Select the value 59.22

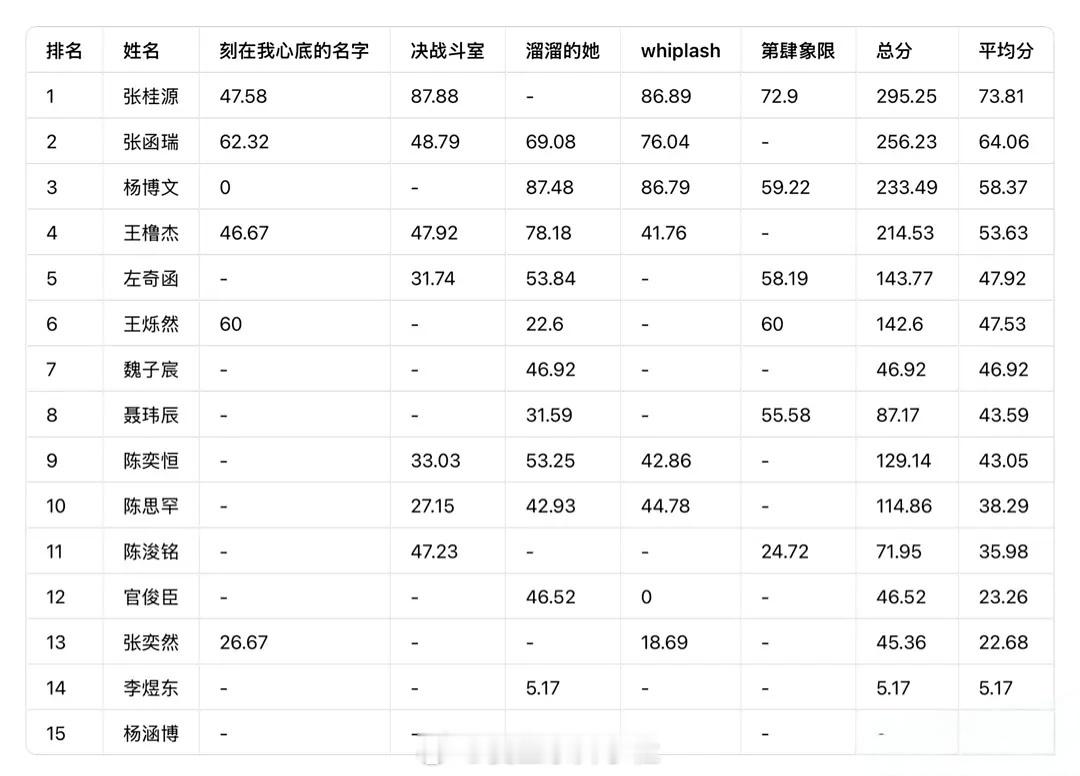point(786,187)
